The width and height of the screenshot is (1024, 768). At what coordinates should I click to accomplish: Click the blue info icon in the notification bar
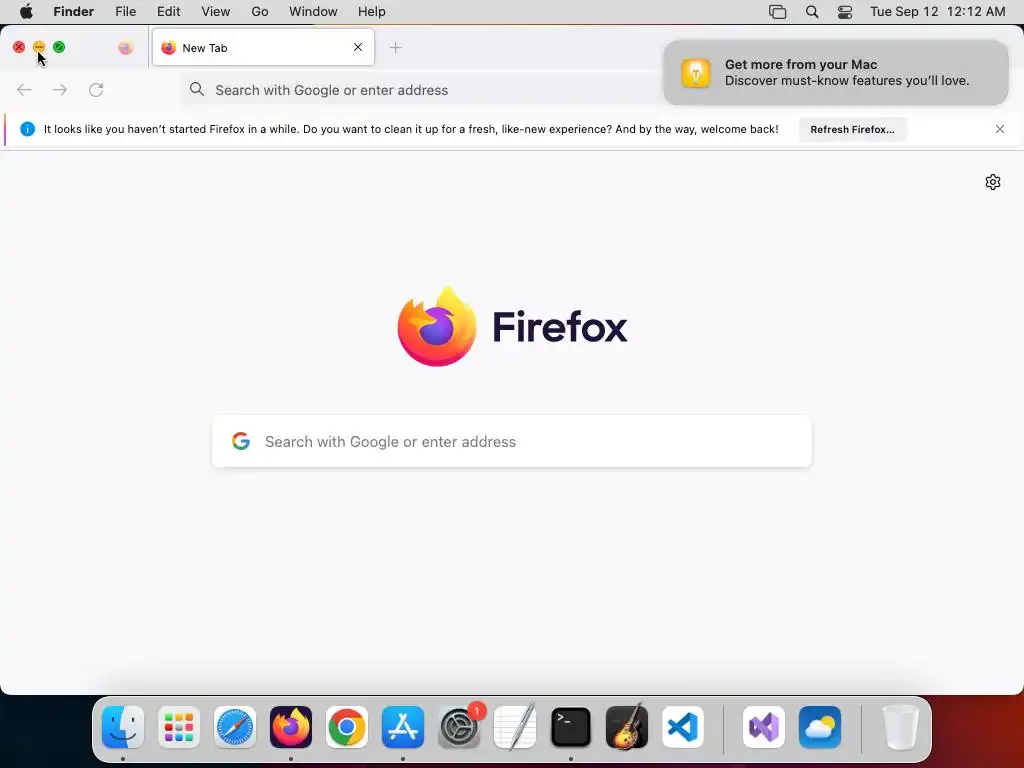click(x=27, y=129)
